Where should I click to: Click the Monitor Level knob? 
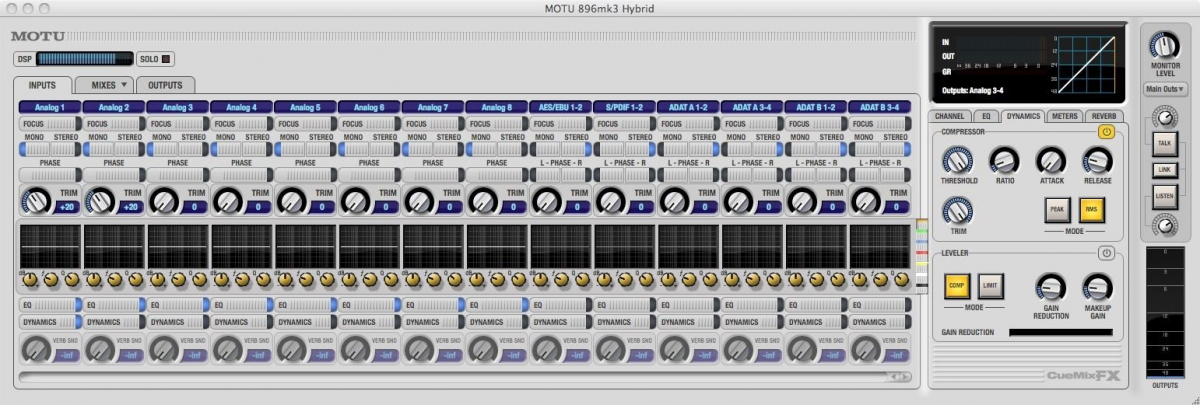coord(1165,45)
